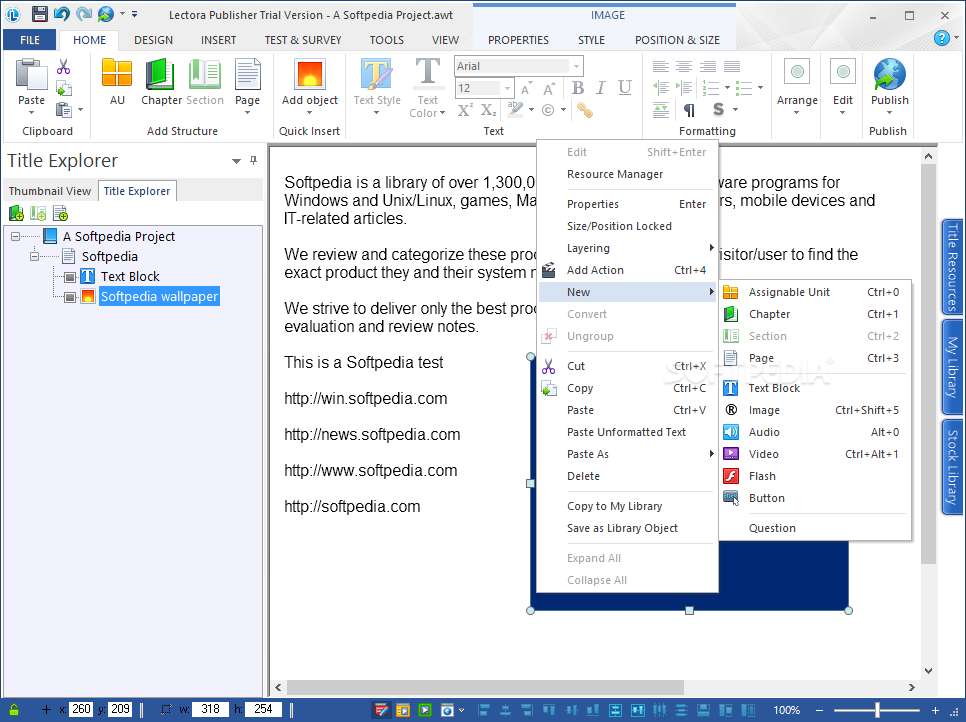The image size is (966, 722).
Task: Select Text Block icon in New submenu
Action: click(x=730, y=388)
